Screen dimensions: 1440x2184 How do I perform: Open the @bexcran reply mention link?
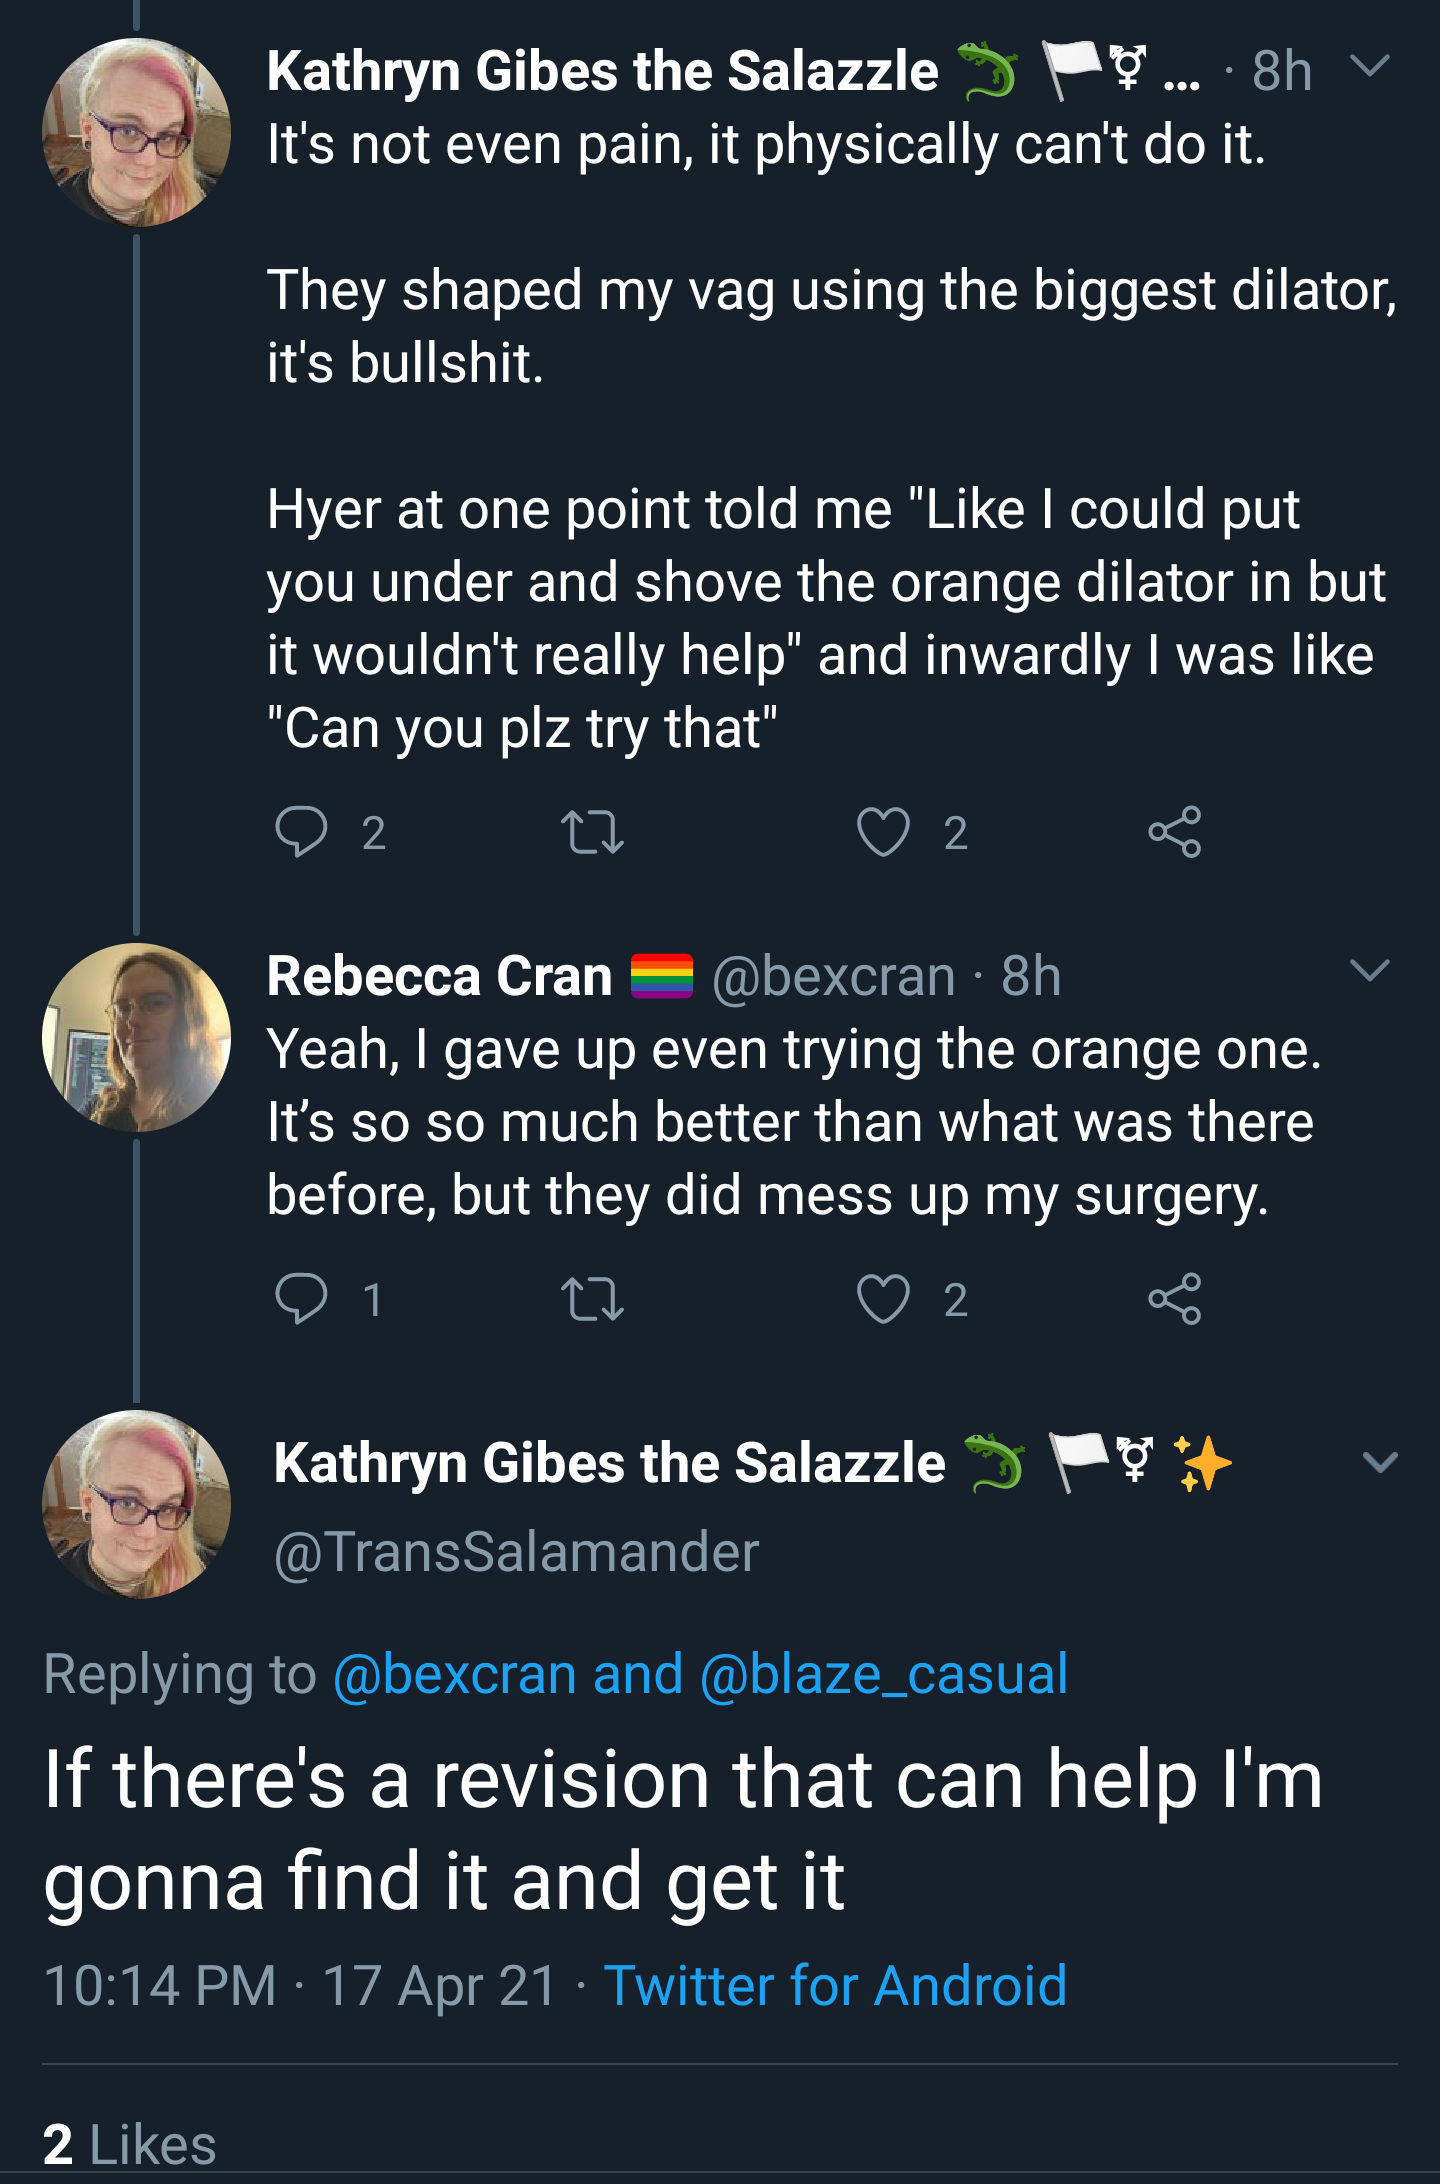(455, 1675)
